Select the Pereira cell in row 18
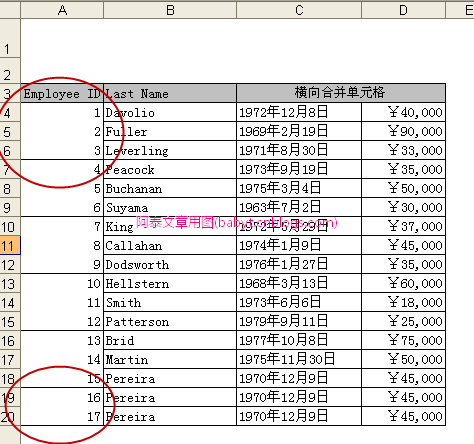474x444 pixels. point(170,378)
